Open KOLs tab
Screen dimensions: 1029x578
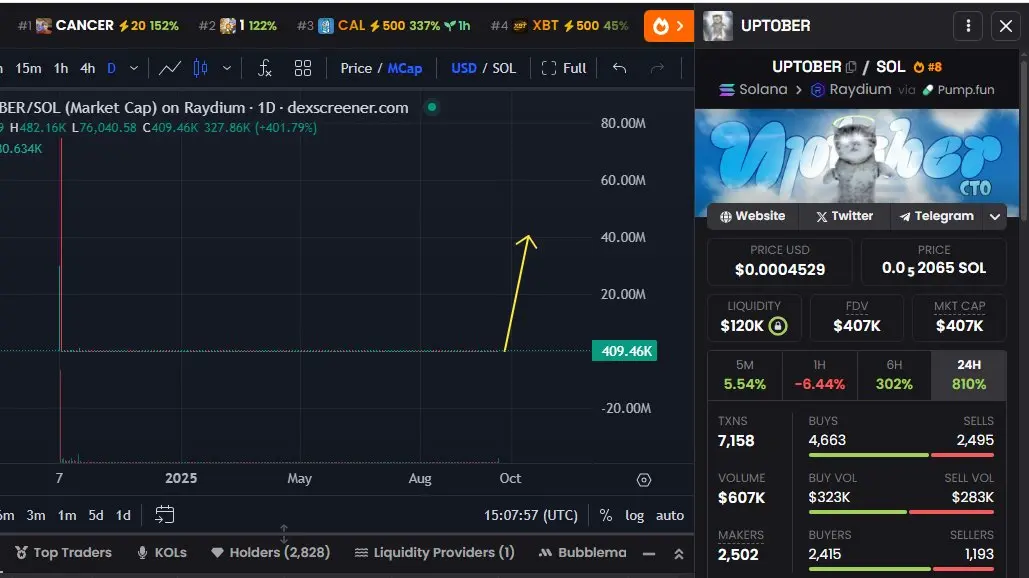pos(162,552)
